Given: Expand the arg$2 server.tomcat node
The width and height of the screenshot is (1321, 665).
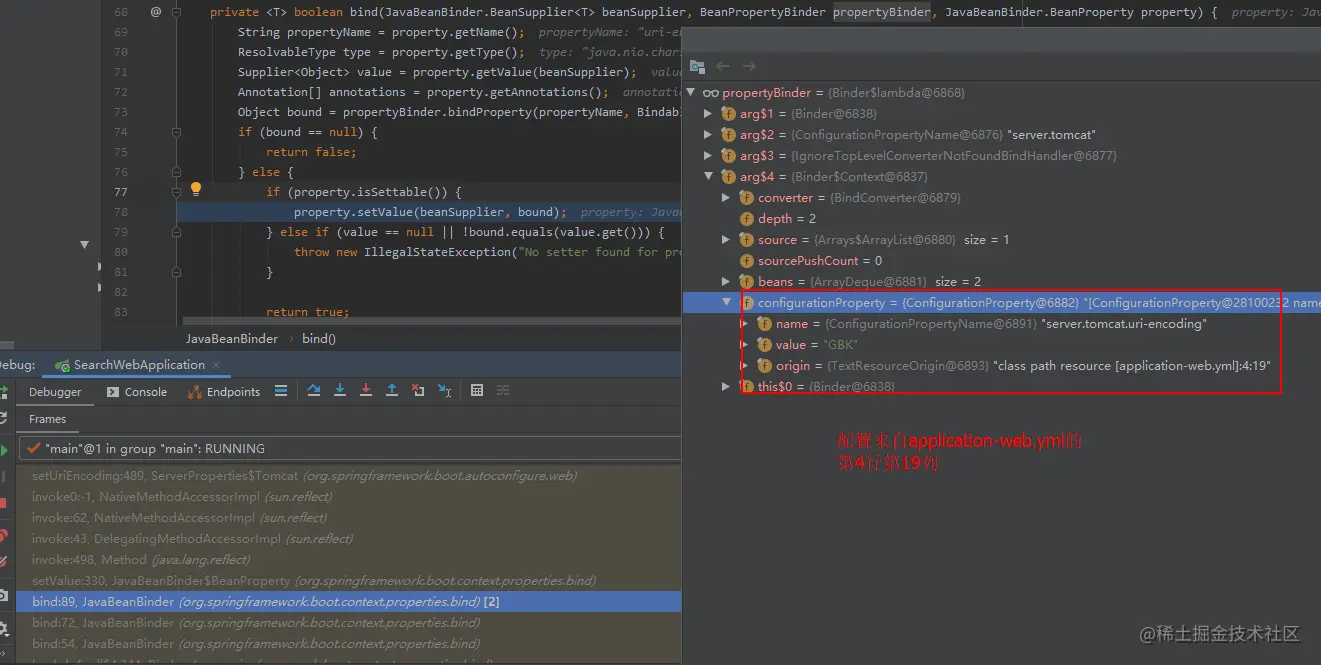Looking at the screenshot, I should click(x=708, y=135).
